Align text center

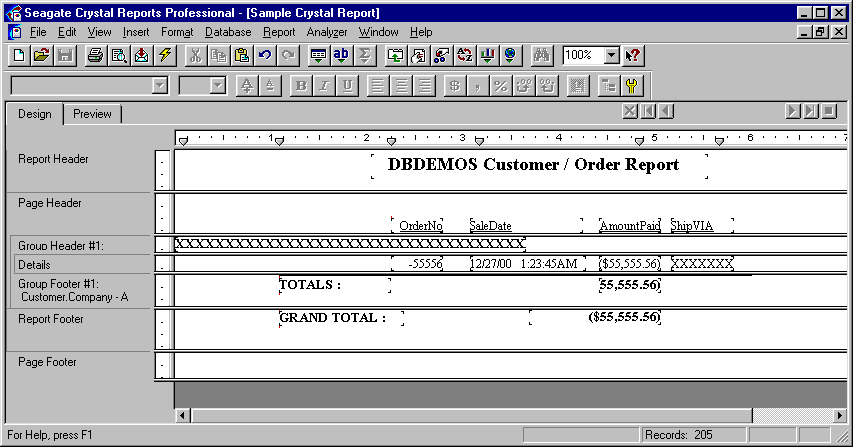point(401,86)
